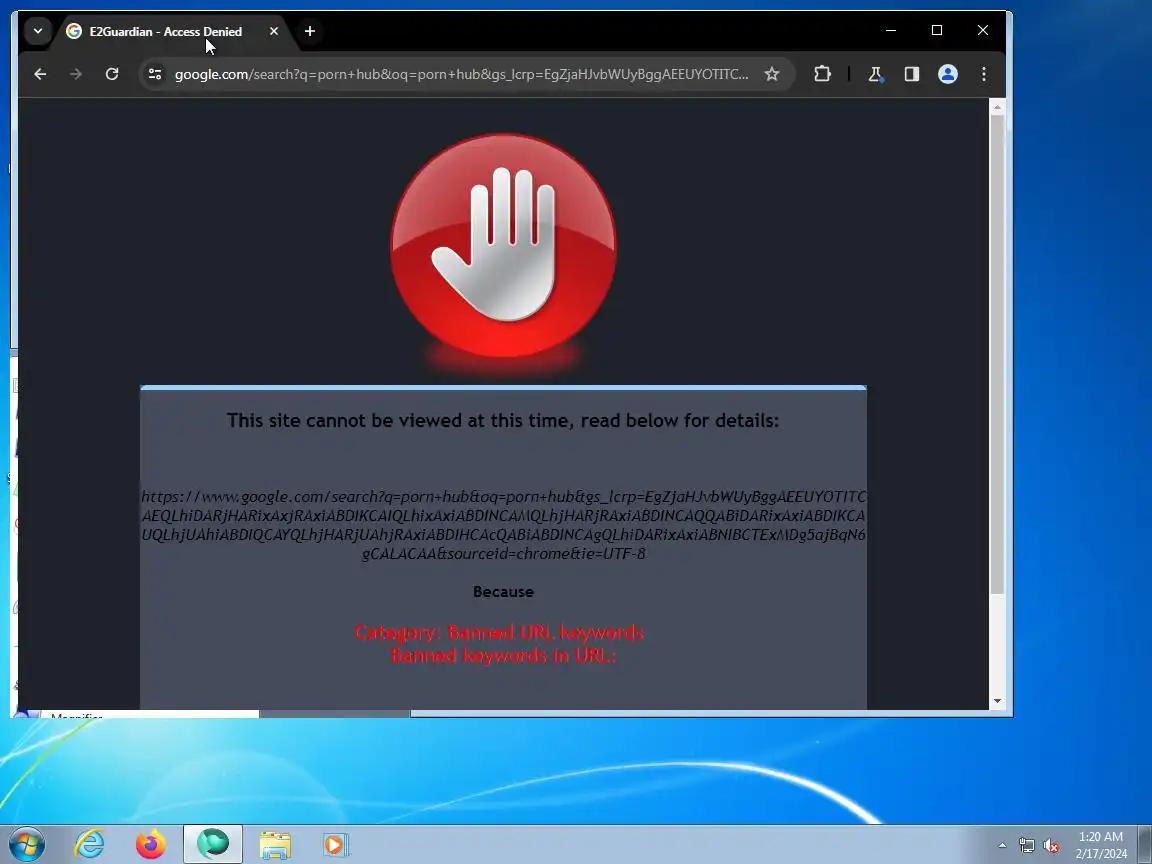Click the forward navigation arrow
Image resolution: width=1152 pixels, height=864 pixels.
tap(76, 74)
